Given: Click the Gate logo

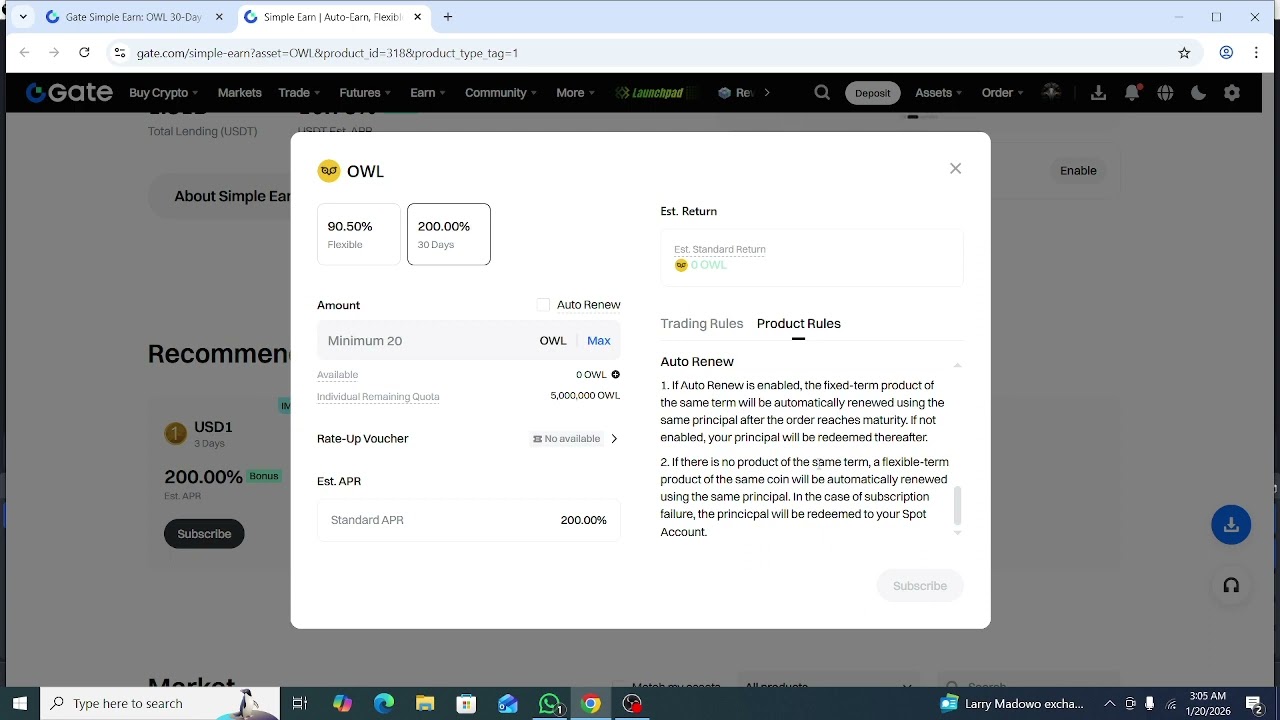Looking at the screenshot, I should [69, 93].
